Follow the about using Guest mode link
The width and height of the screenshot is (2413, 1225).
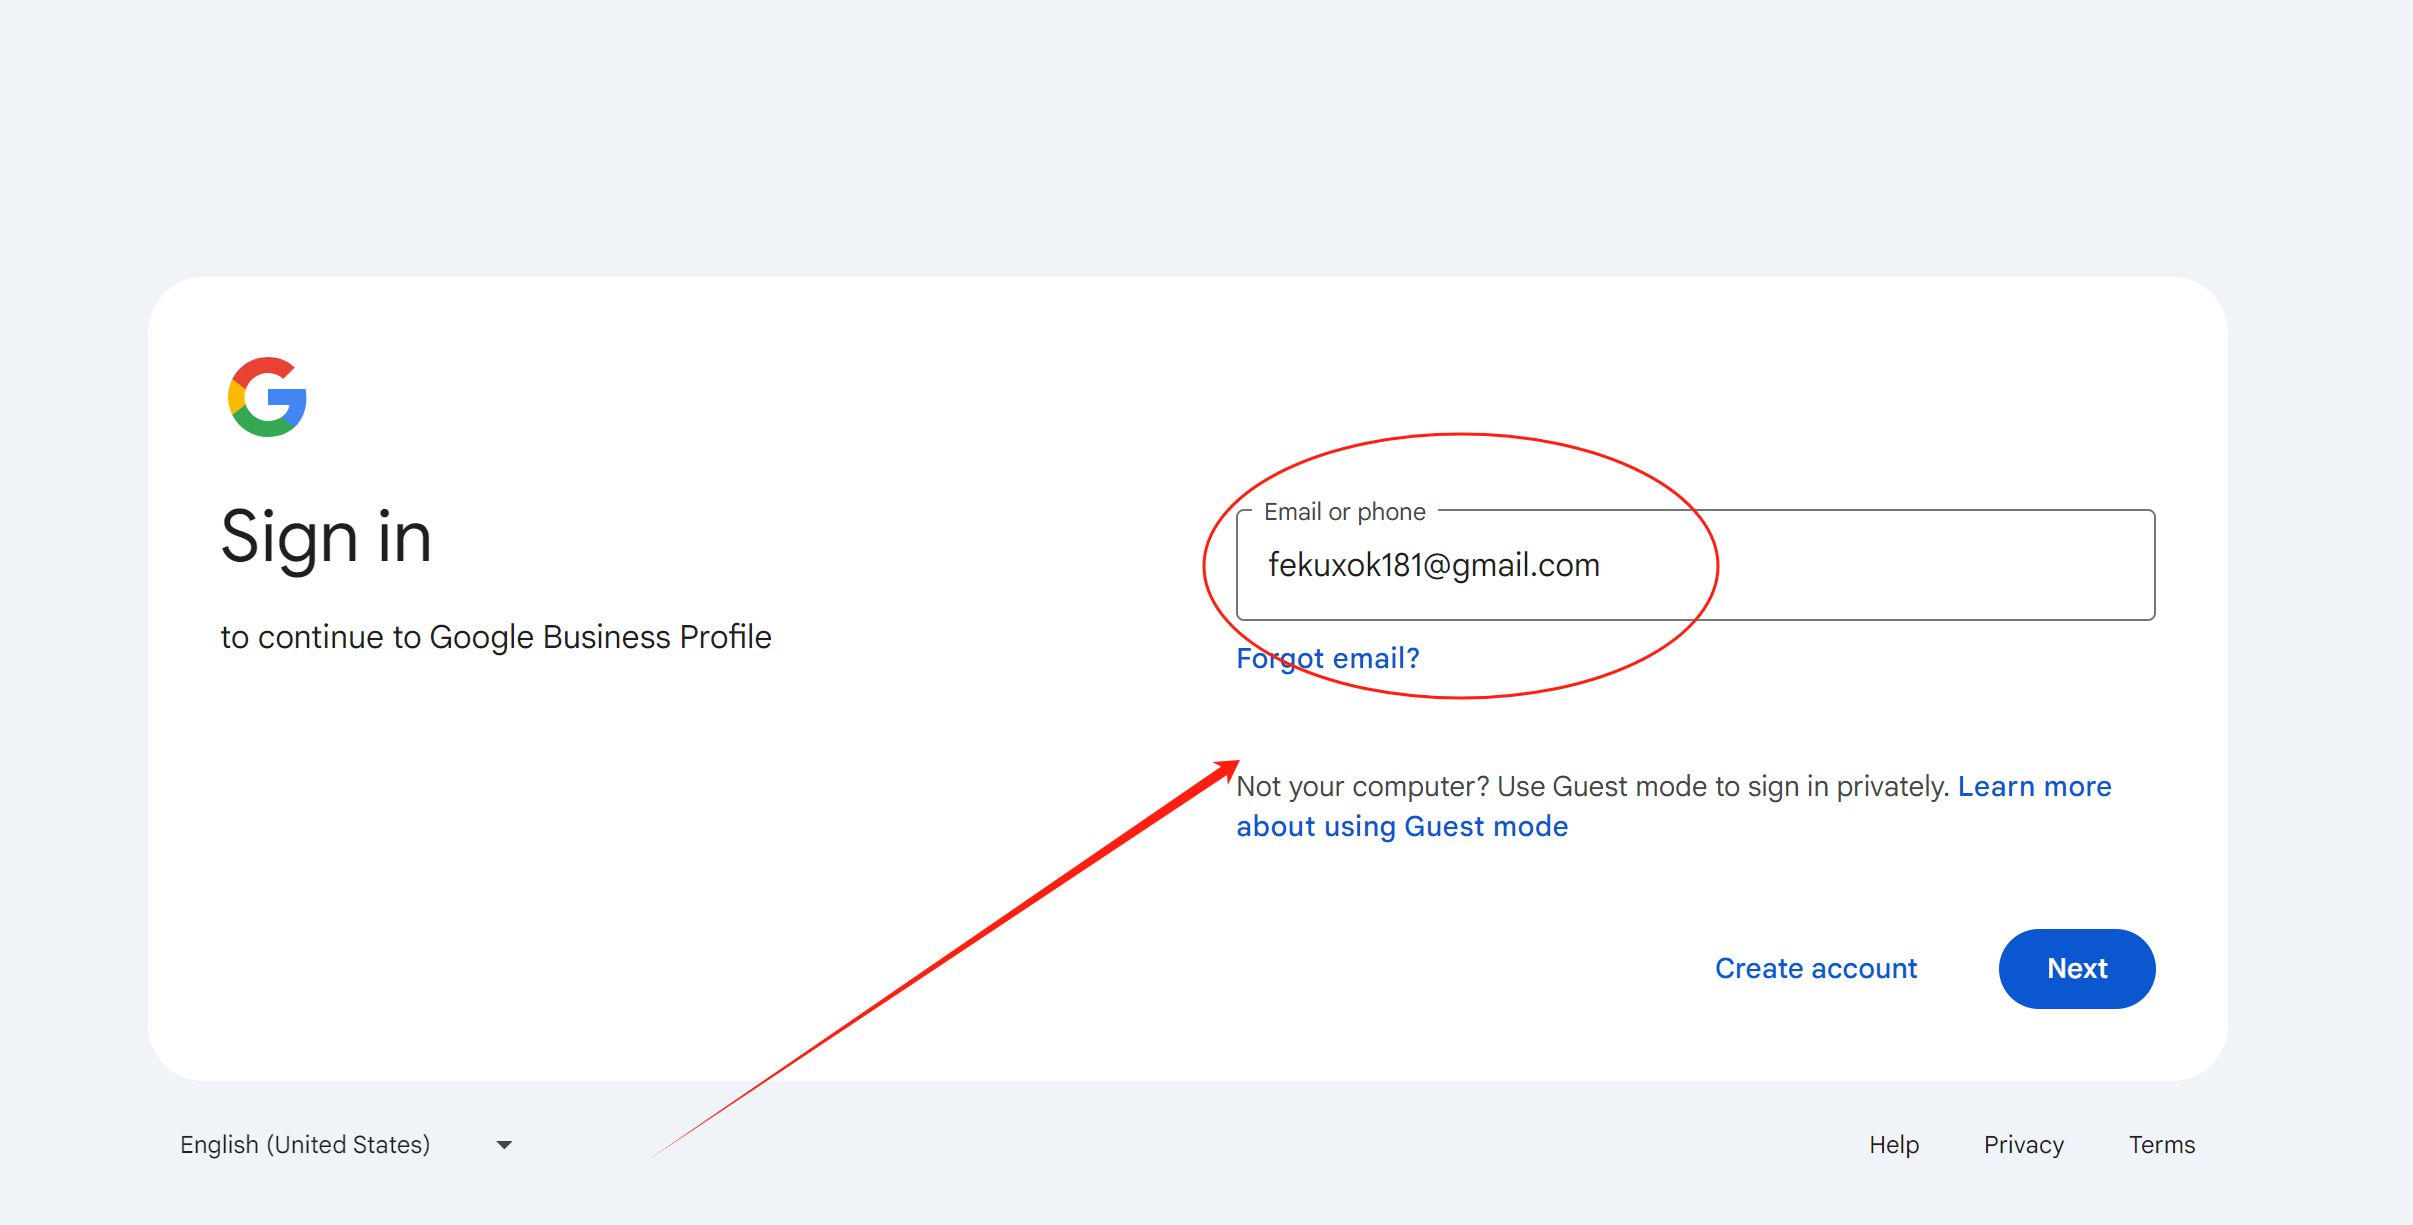[x=1402, y=826]
